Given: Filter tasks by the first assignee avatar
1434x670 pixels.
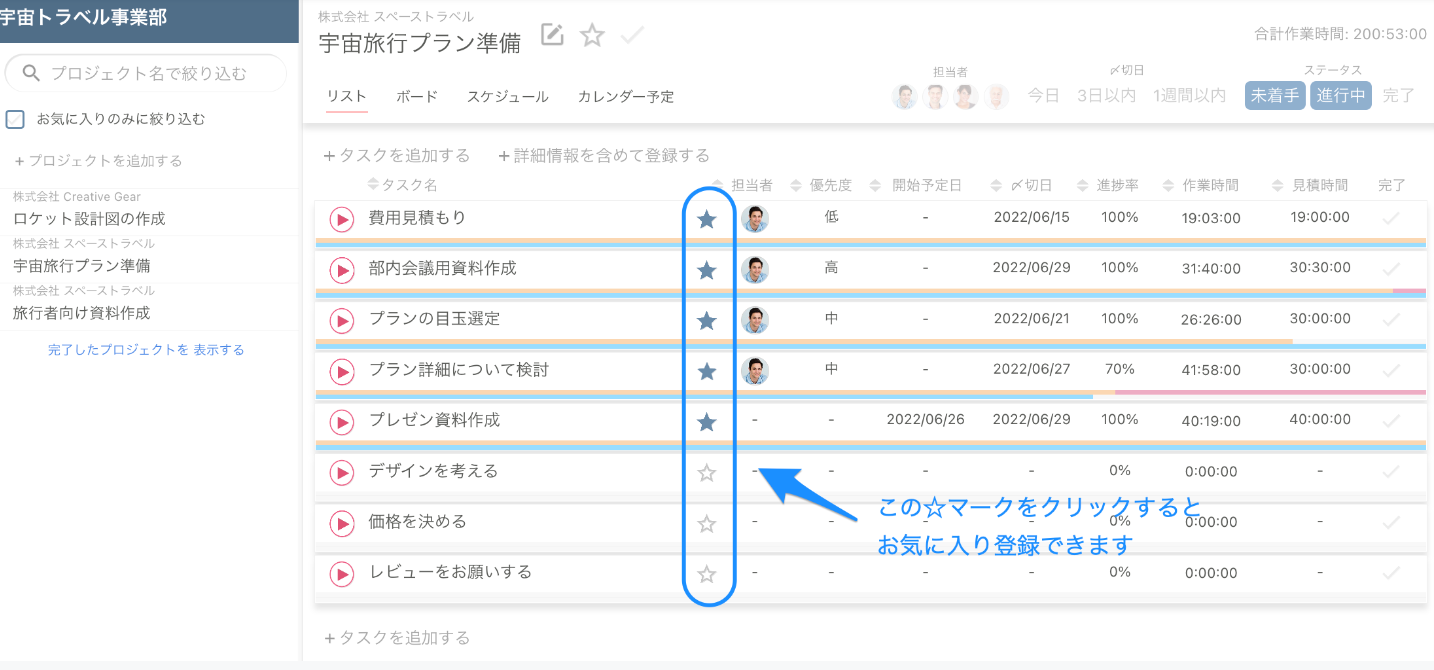Looking at the screenshot, I should click(x=904, y=96).
